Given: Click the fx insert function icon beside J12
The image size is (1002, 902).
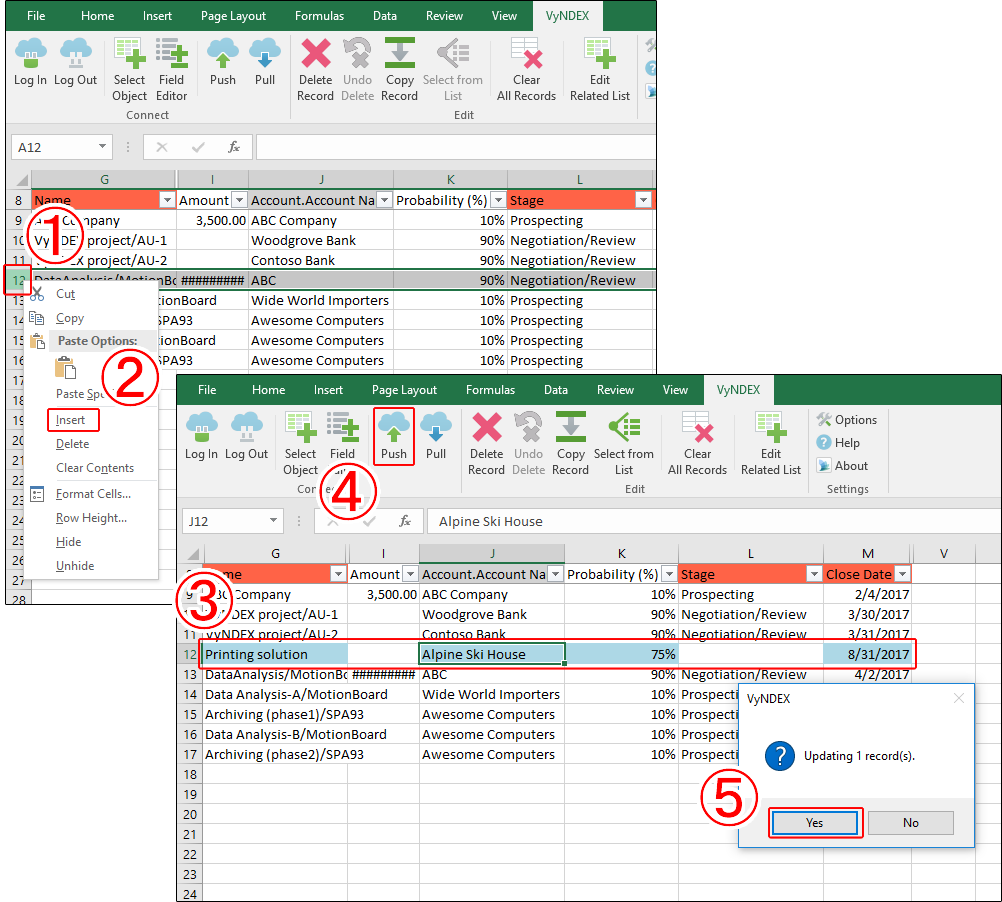Looking at the screenshot, I should [405, 521].
